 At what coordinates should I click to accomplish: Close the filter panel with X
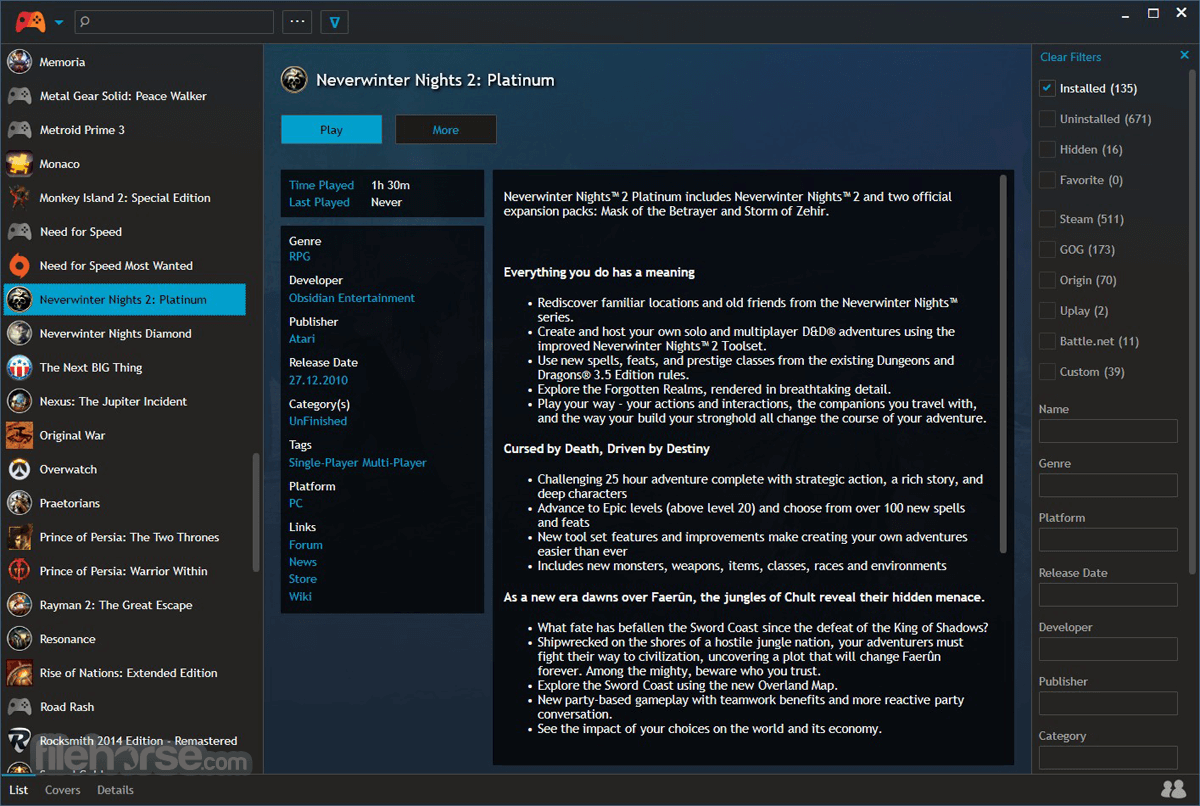(x=1185, y=56)
